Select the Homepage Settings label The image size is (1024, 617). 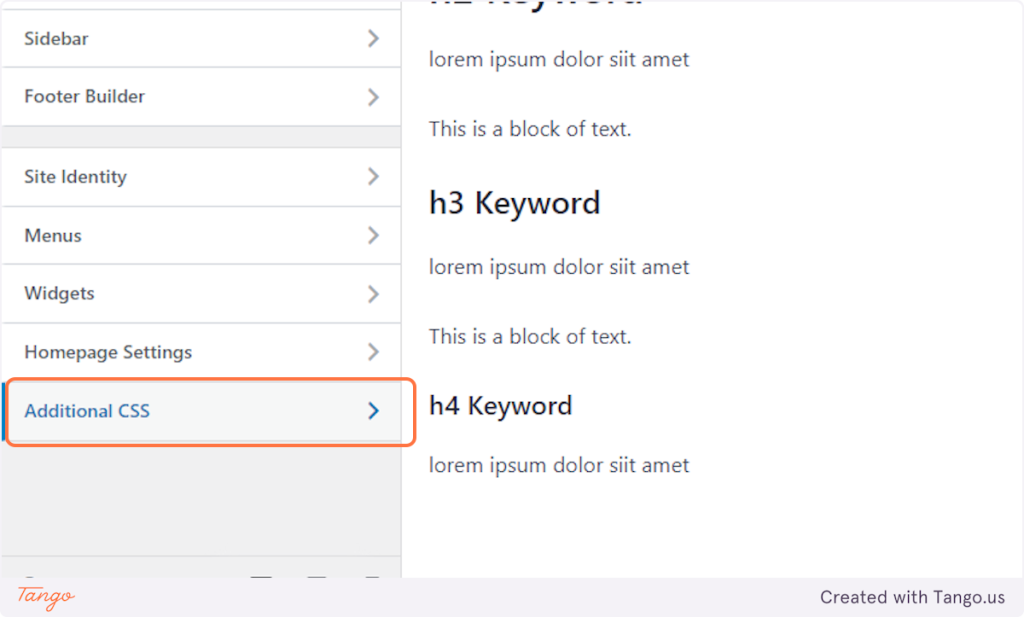coord(108,353)
